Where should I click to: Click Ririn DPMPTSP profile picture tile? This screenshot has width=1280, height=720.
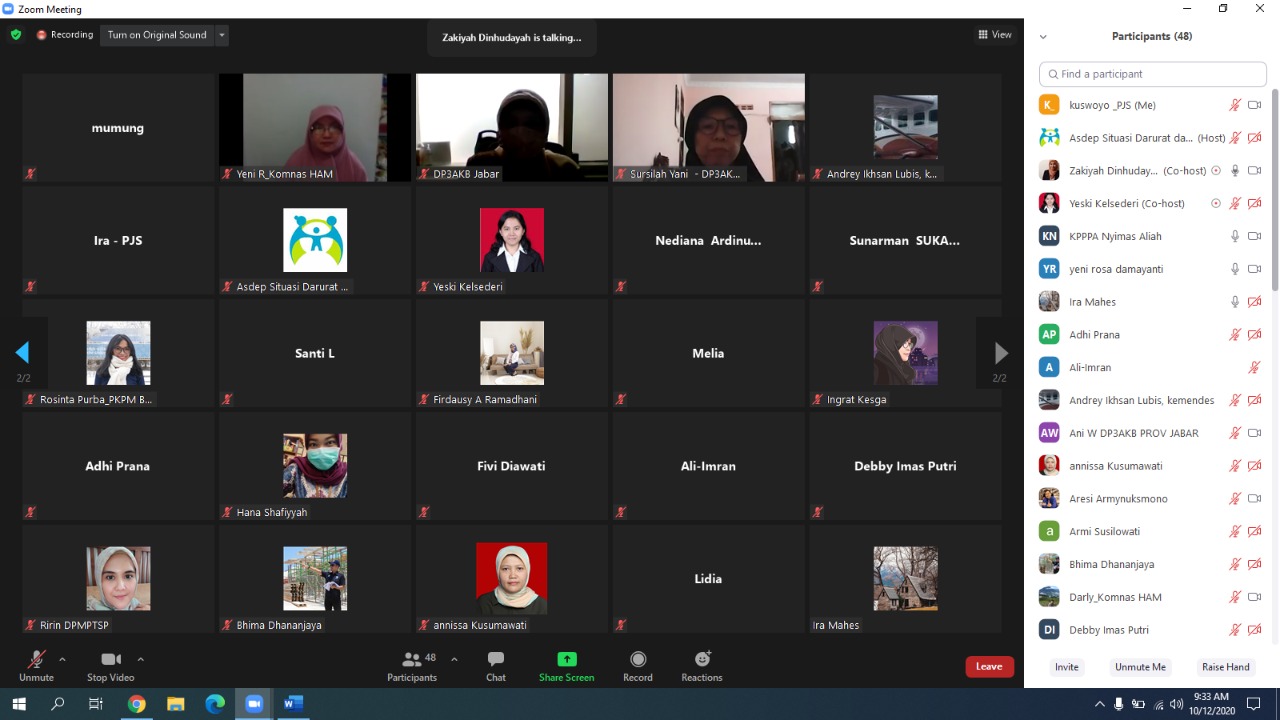118,578
